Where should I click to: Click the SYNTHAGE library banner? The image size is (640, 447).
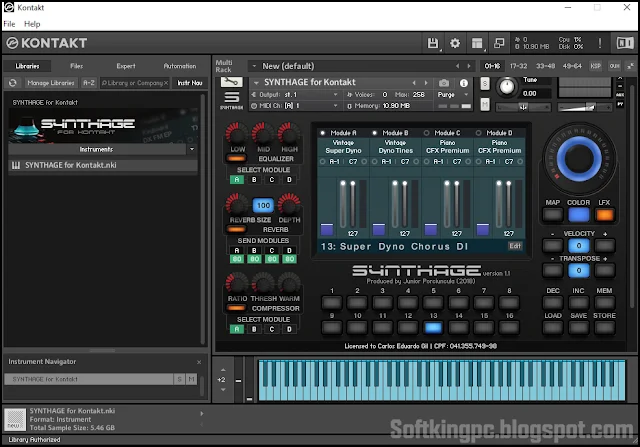coord(104,125)
